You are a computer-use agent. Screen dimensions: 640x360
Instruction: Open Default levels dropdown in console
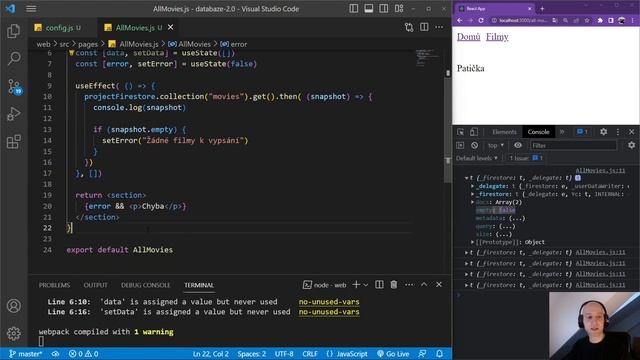click(477, 158)
